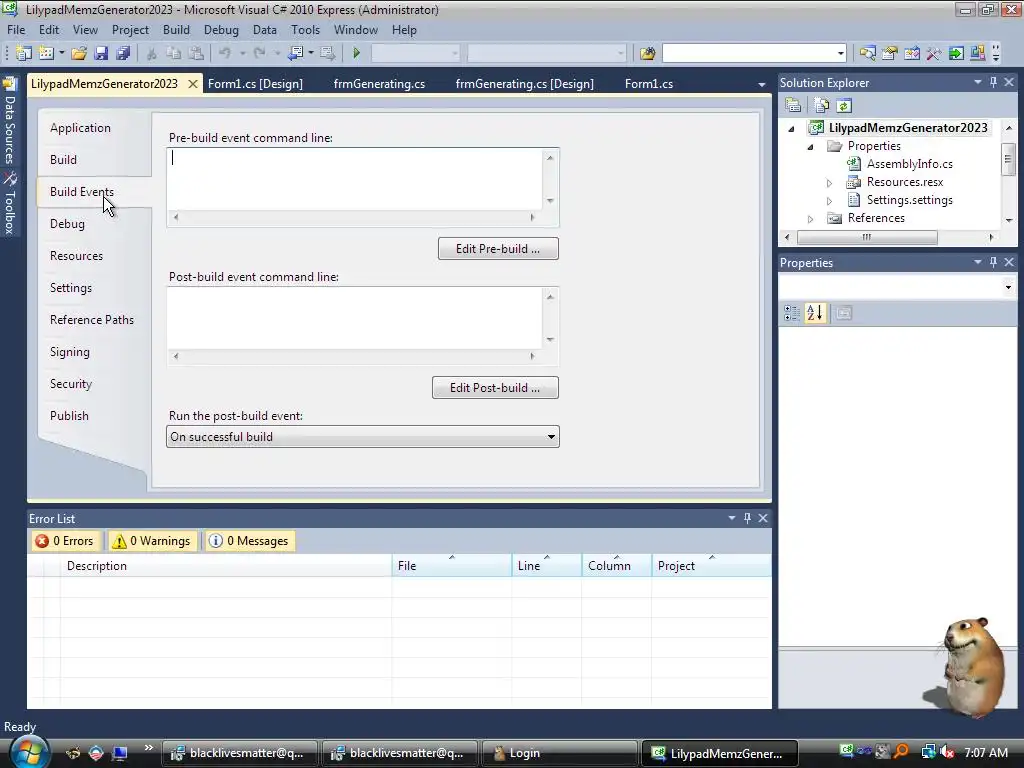Click the Find in Files binoculars icon

(647, 53)
